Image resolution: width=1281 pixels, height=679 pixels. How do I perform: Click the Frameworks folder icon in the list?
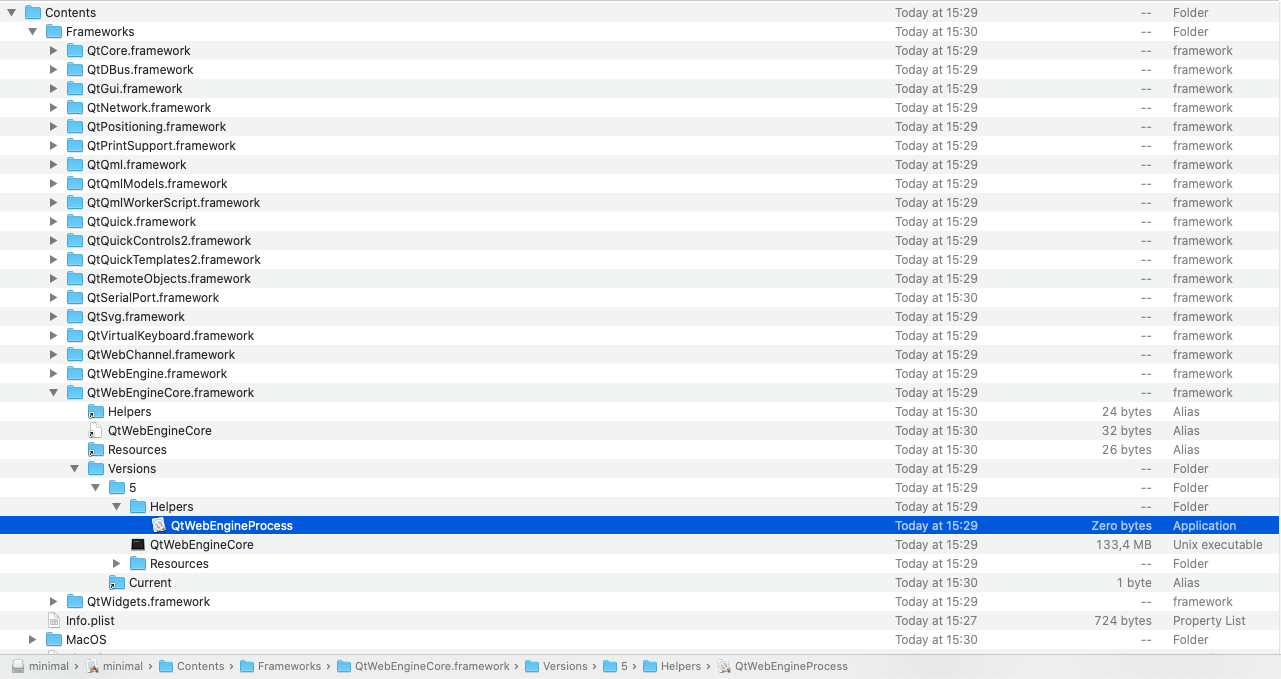coord(54,32)
